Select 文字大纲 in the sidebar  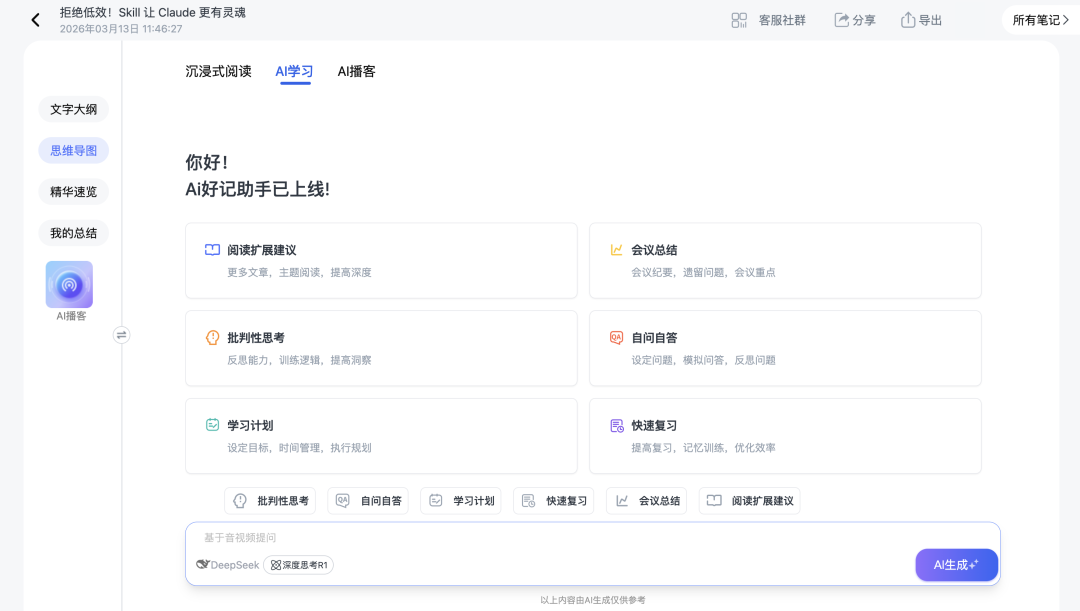74,109
